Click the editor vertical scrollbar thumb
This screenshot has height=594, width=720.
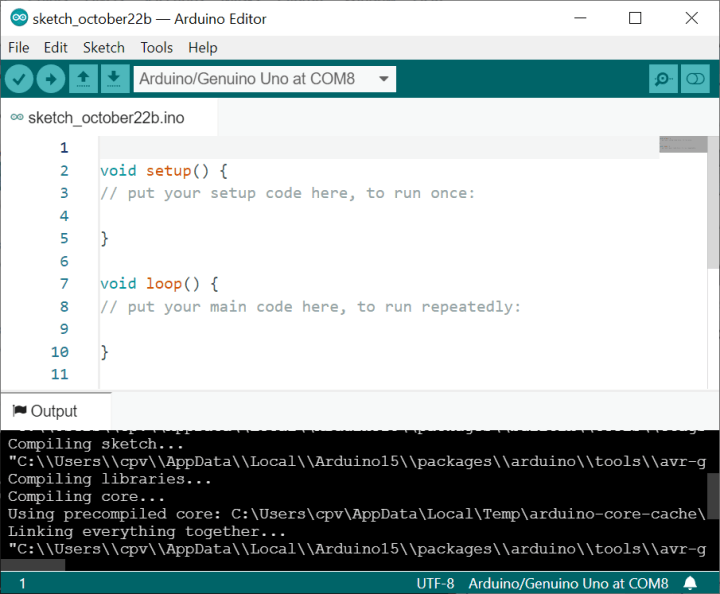pos(713,202)
